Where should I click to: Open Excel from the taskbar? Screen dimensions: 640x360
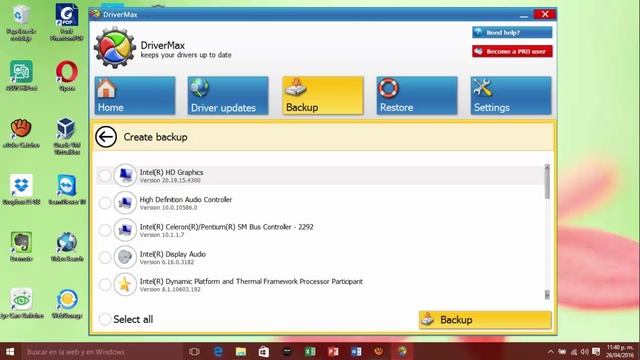[x=310, y=351]
